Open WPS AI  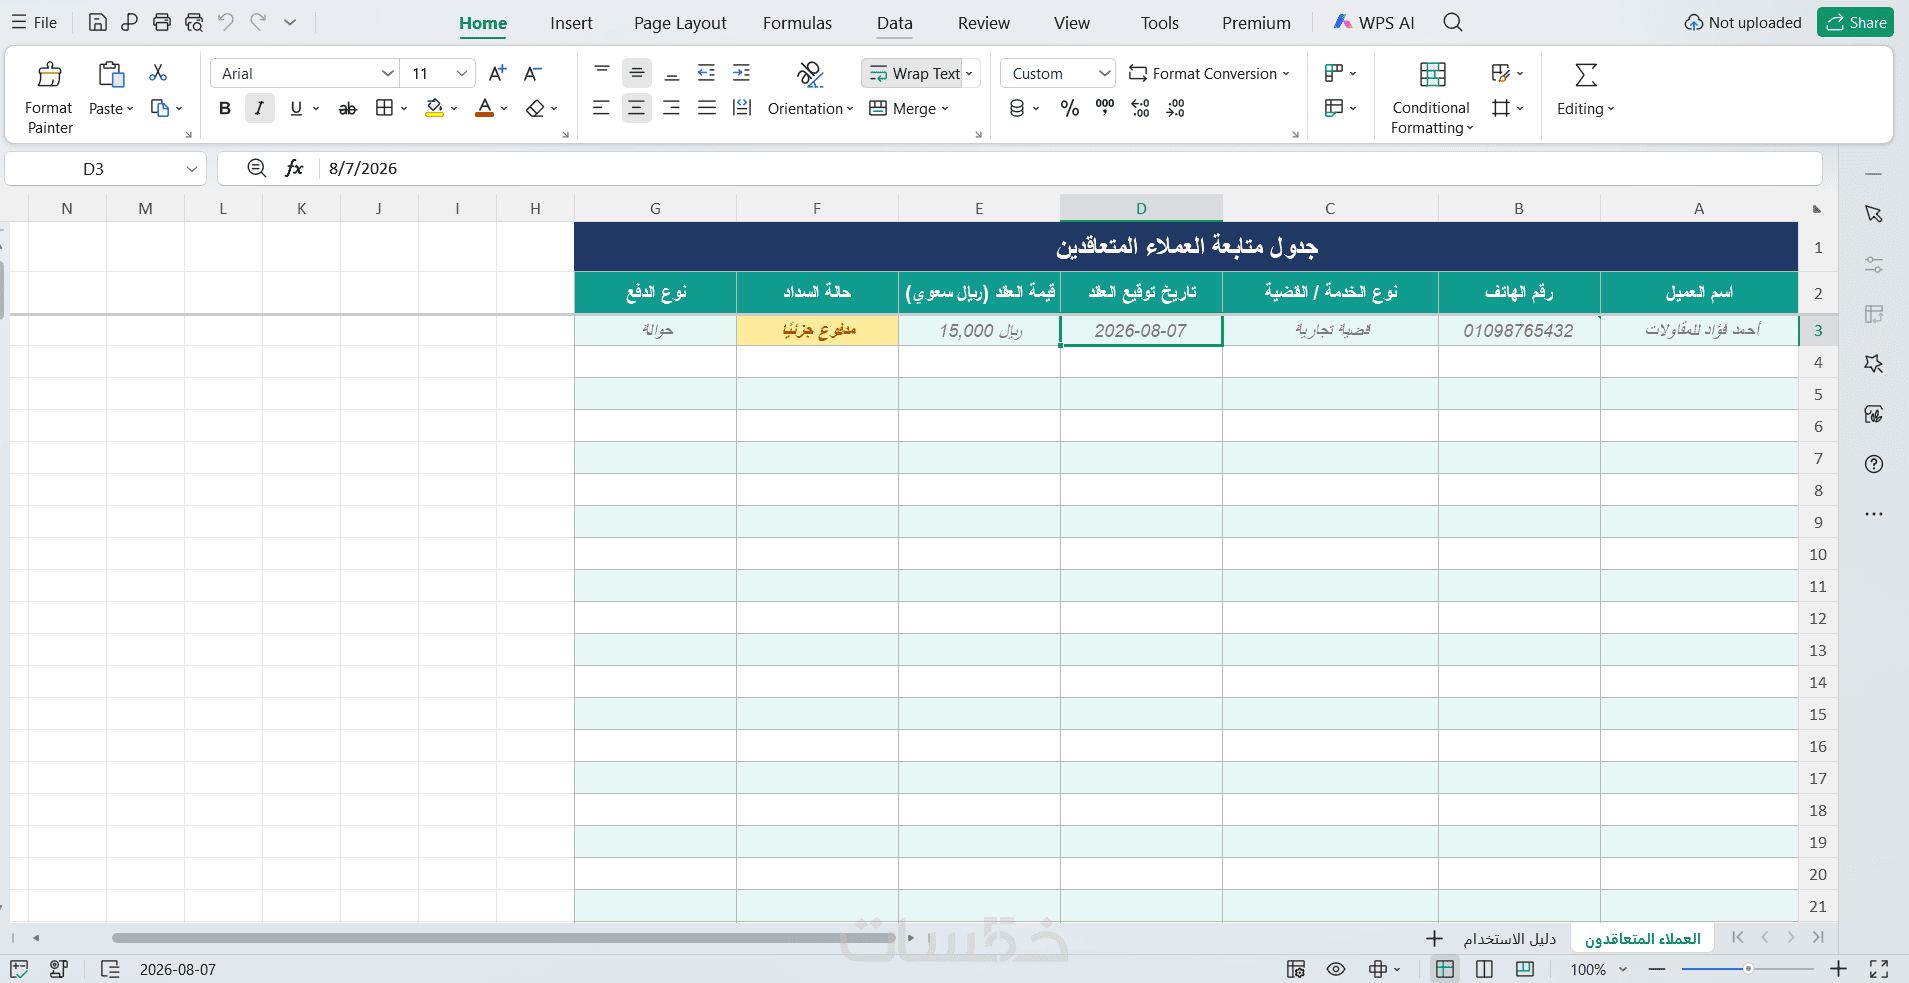click(x=1374, y=22)
